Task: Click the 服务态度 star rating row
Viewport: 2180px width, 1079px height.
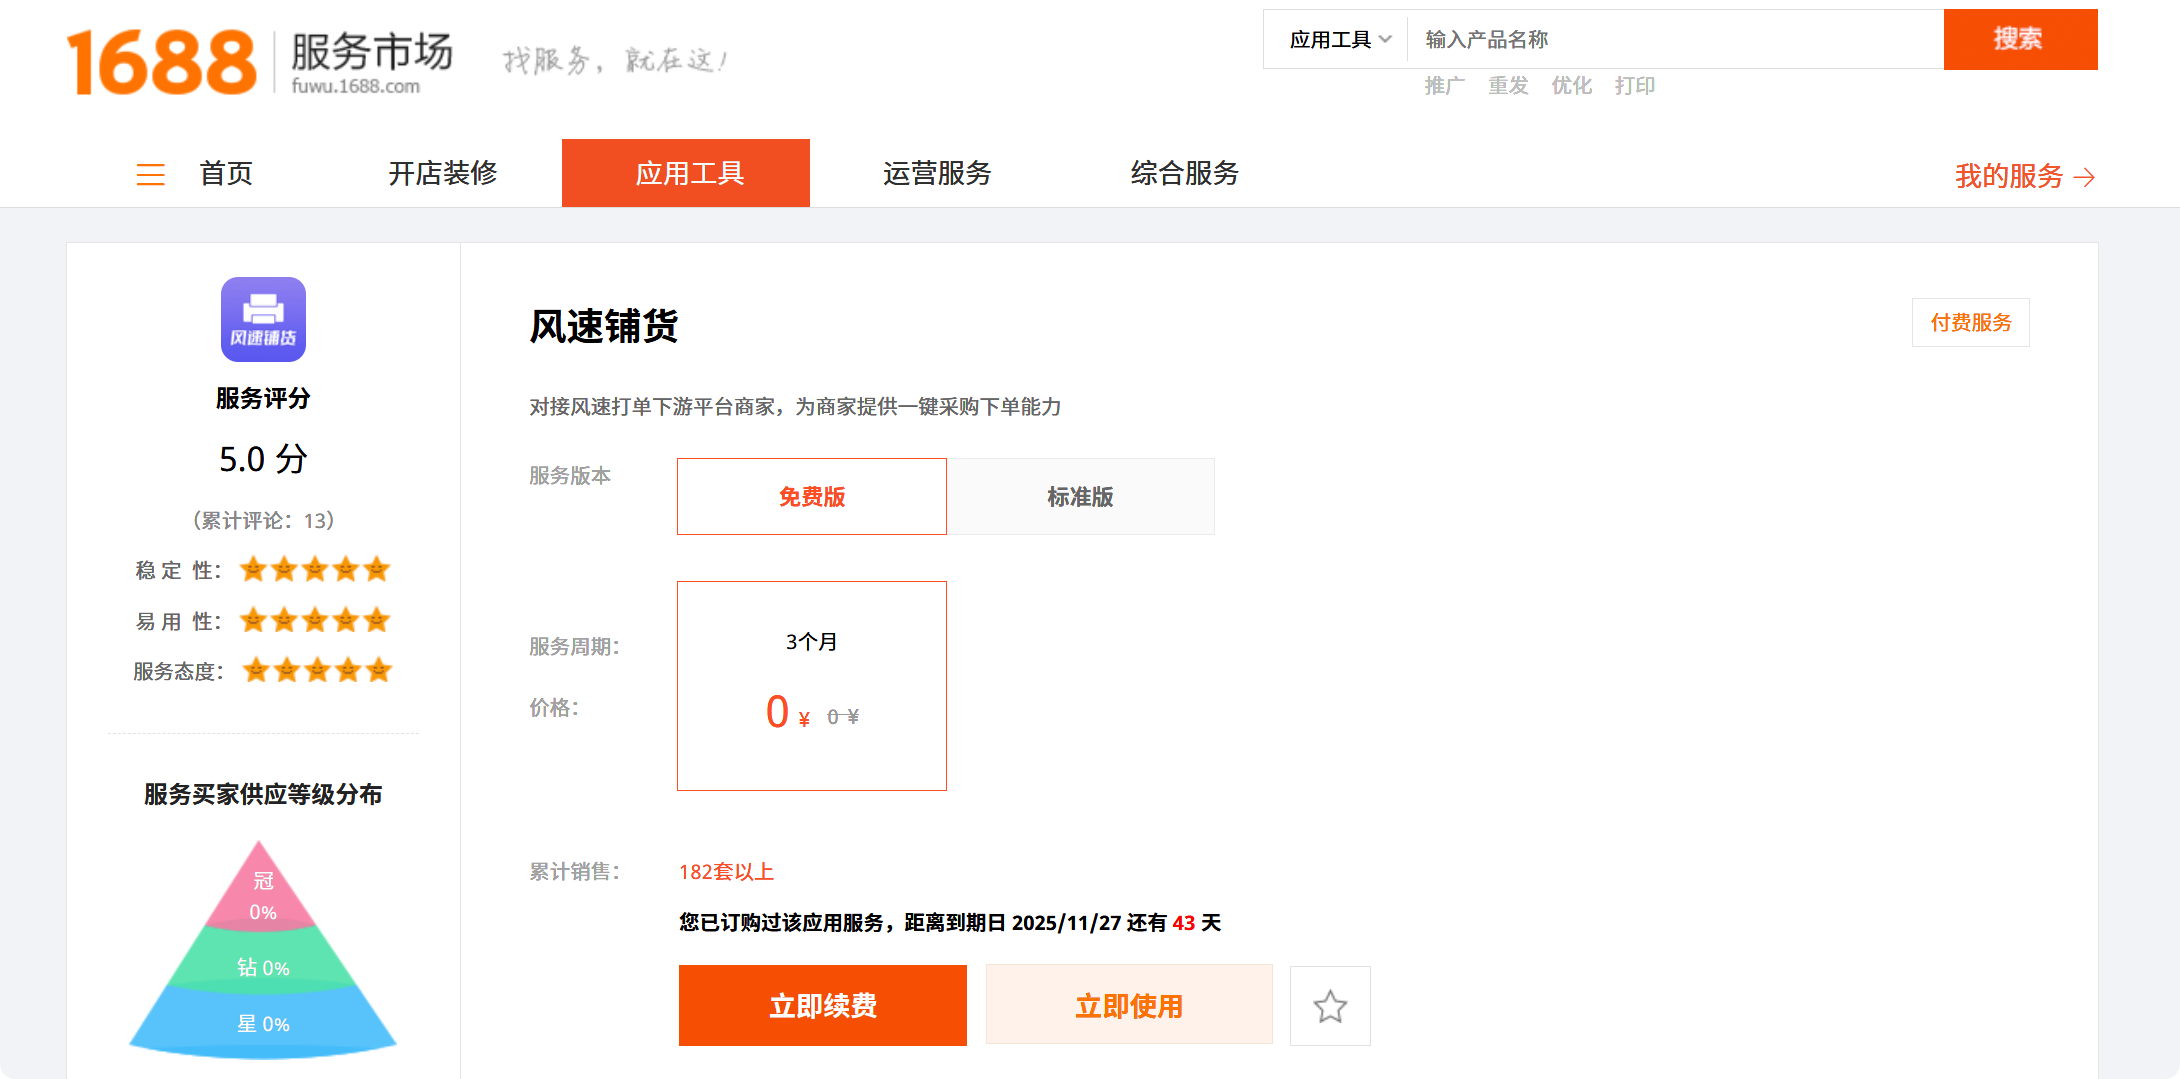Action: click(316, 670)
